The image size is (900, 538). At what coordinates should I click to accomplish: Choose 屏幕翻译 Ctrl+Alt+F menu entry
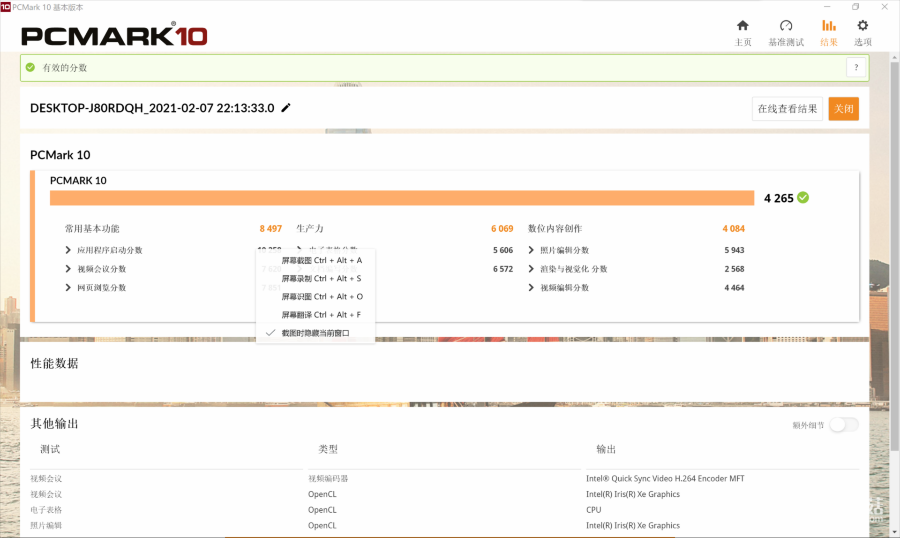321,315
